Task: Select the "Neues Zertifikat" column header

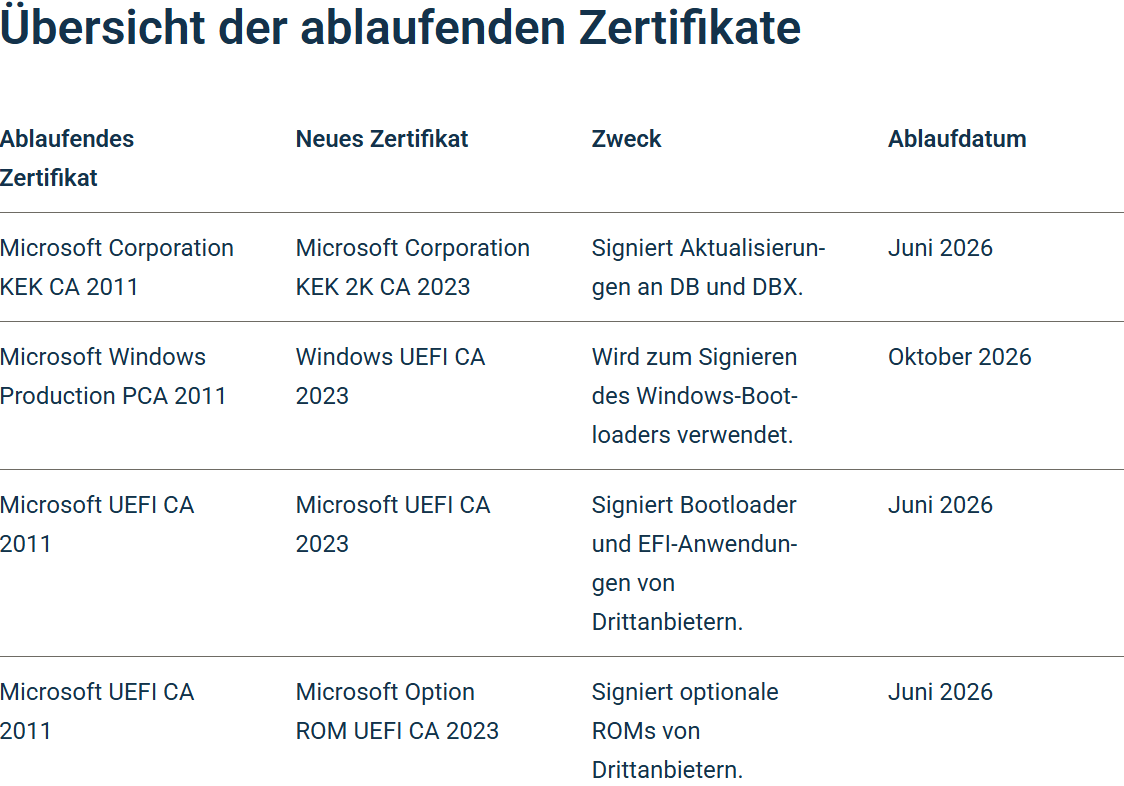Action: [382, 139]
